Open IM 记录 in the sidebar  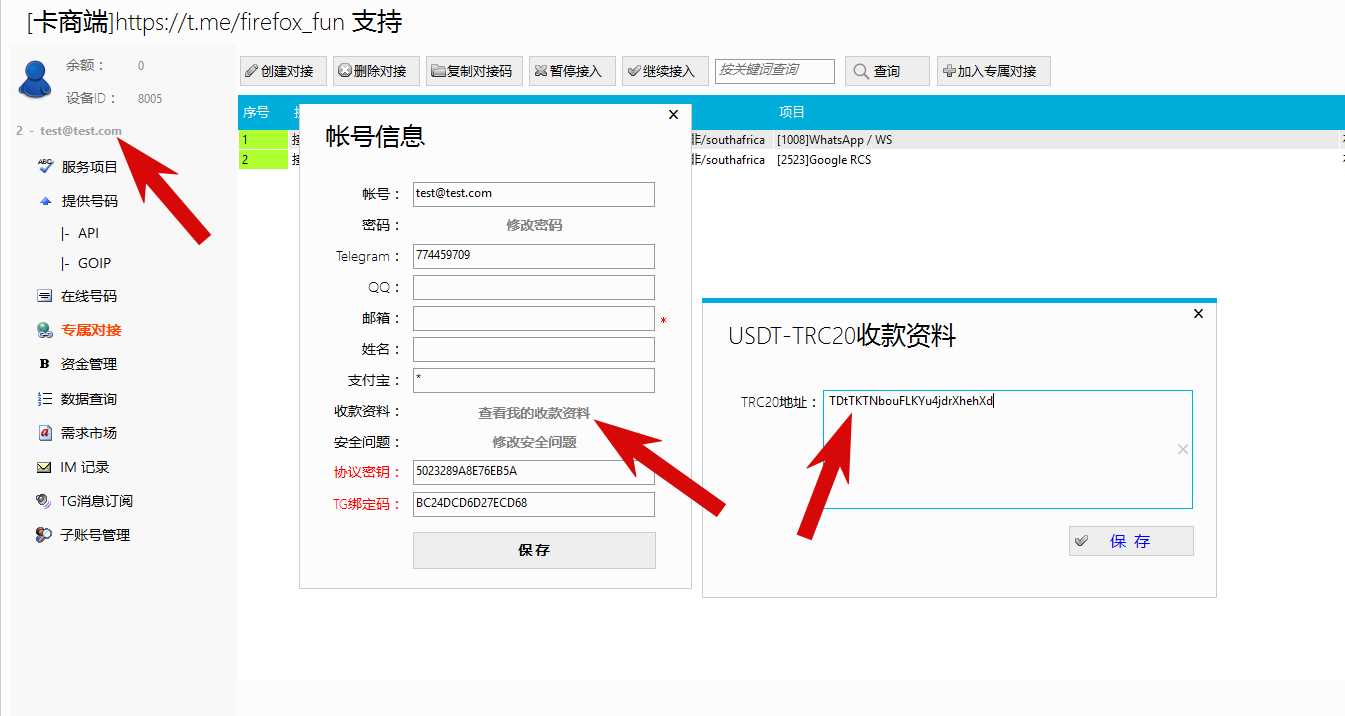tap(85, 467)
